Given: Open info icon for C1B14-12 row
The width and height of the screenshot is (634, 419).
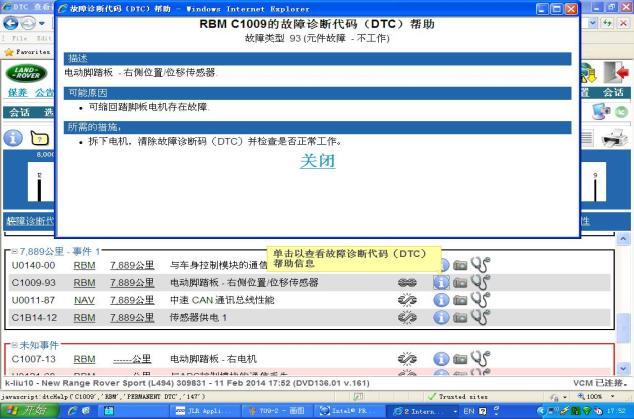Looking at the screenshot, I should [x=441, y=317].
